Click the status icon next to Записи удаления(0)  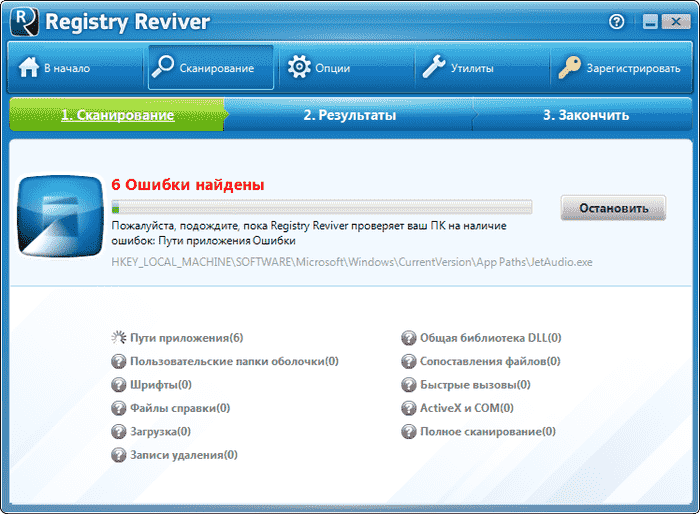pos(120,455)
